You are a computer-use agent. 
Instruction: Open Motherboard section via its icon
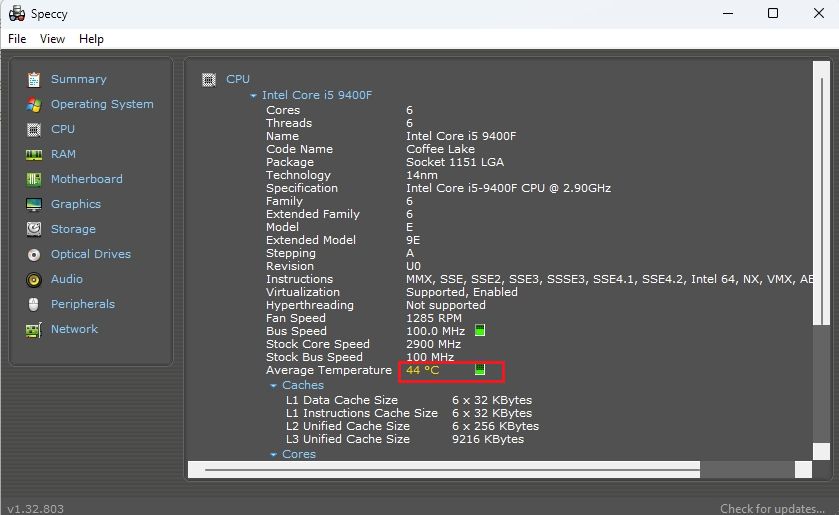[x=34, y=179]
